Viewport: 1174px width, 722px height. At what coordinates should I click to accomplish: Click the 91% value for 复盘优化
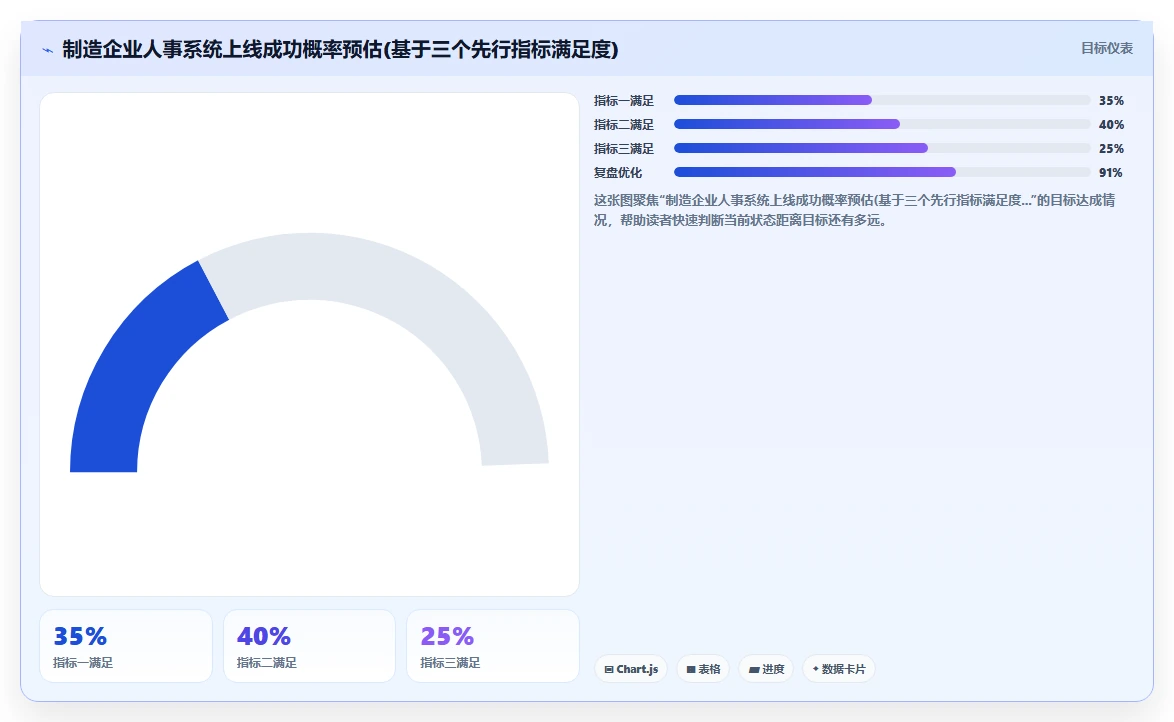pyautogui.click(x=1110, y=172)
